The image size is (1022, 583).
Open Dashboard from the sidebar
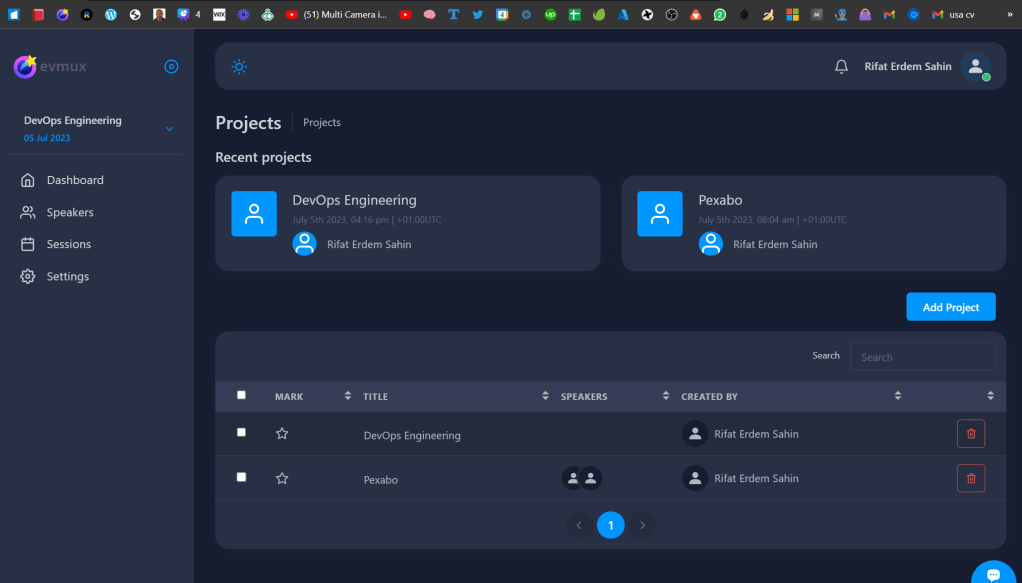pyautogui.click(x=75, y=180)
